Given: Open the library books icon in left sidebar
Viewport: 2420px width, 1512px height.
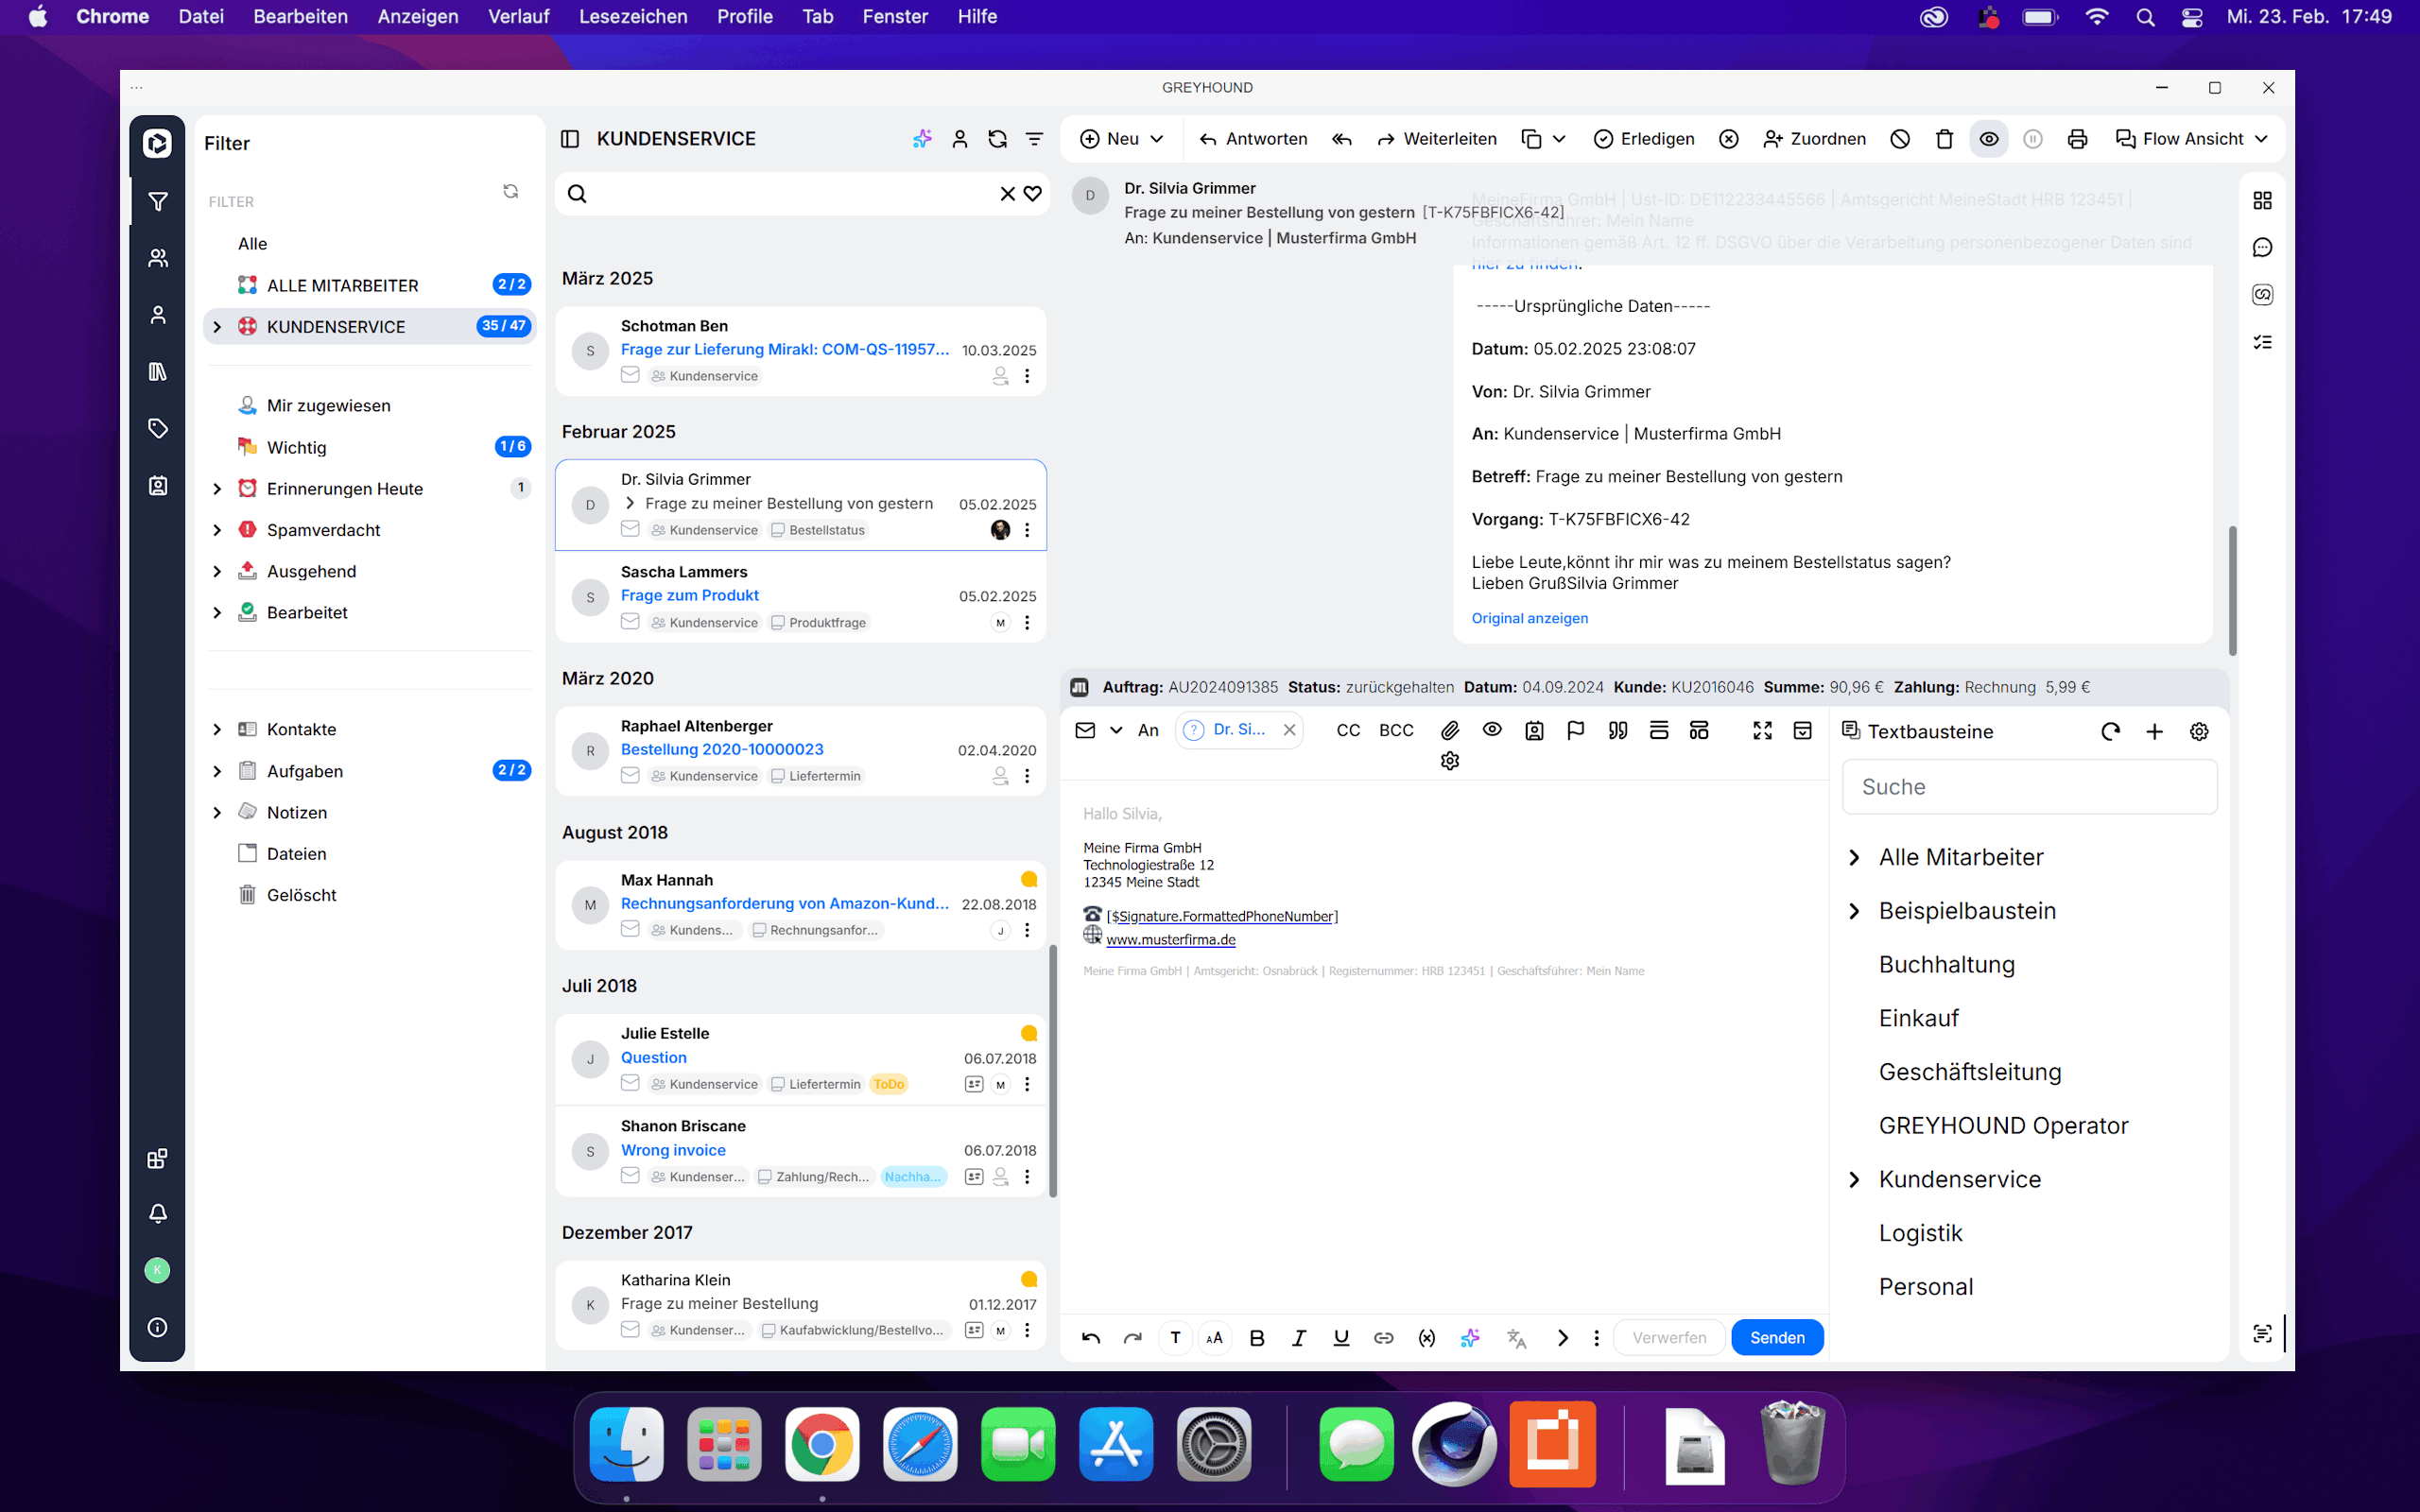Looking at the screenshot, I should click(x=158, y=372).
